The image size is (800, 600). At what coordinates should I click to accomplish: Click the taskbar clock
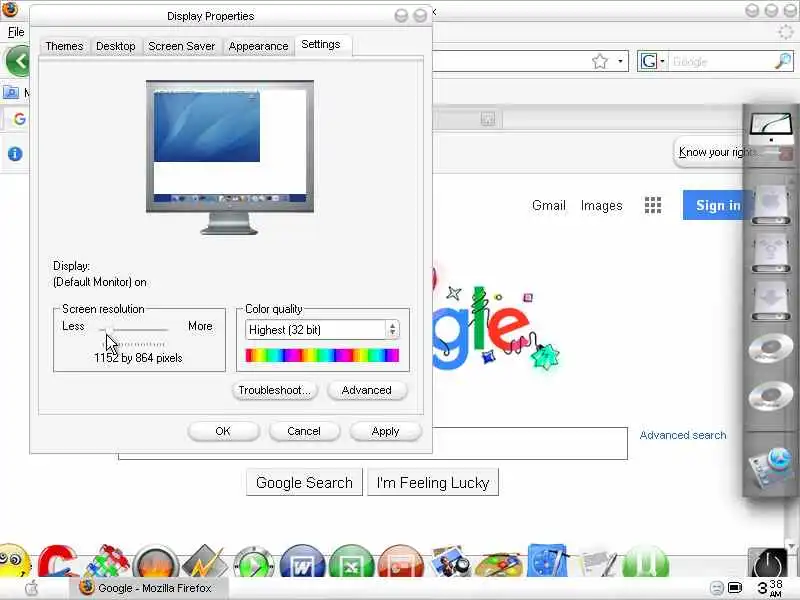(x=769, y=588)
